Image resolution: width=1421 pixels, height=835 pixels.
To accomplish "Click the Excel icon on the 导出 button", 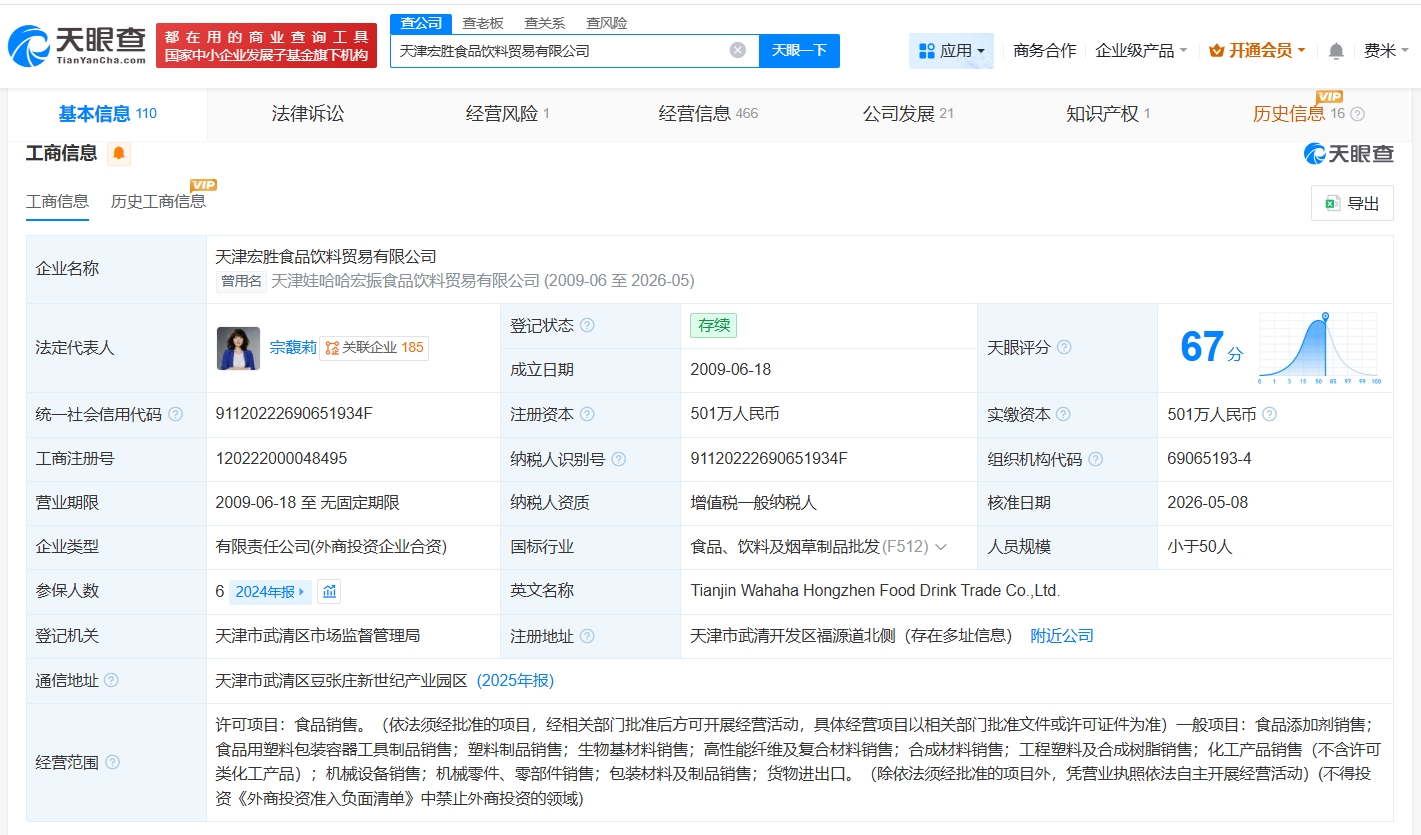I will [1332, 203].
